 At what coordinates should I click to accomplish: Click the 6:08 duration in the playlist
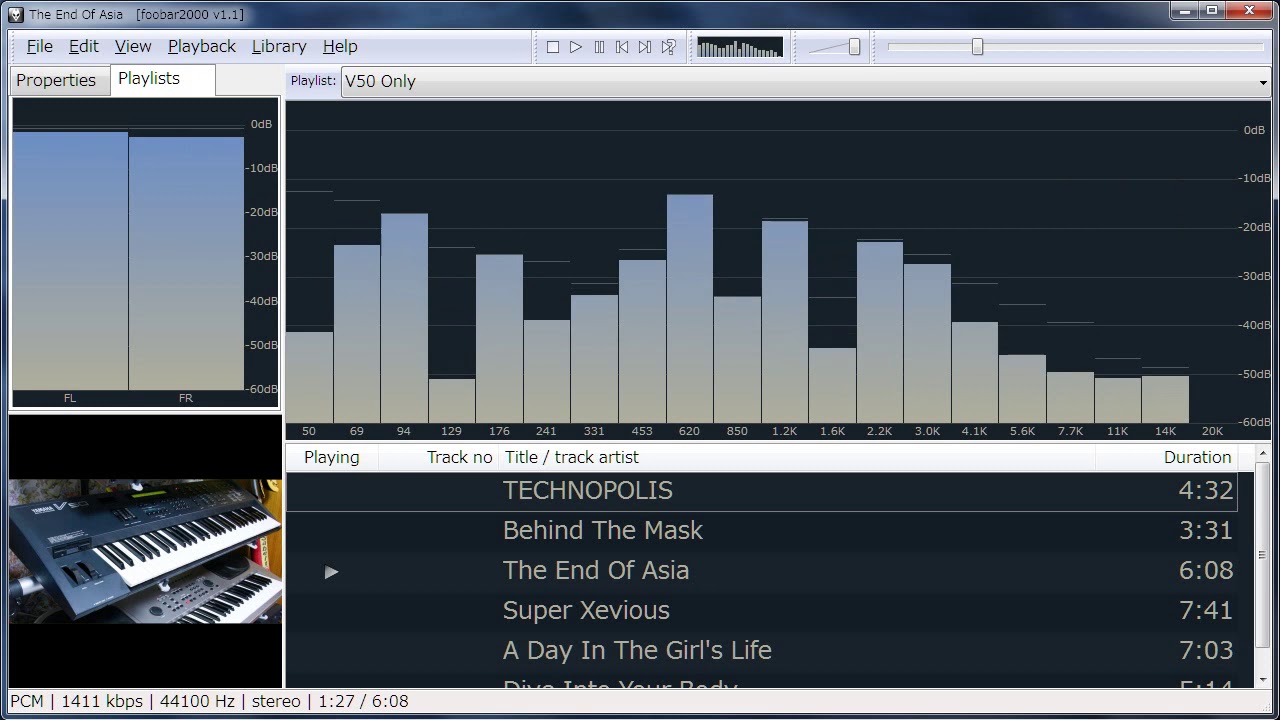(1206, 571)
